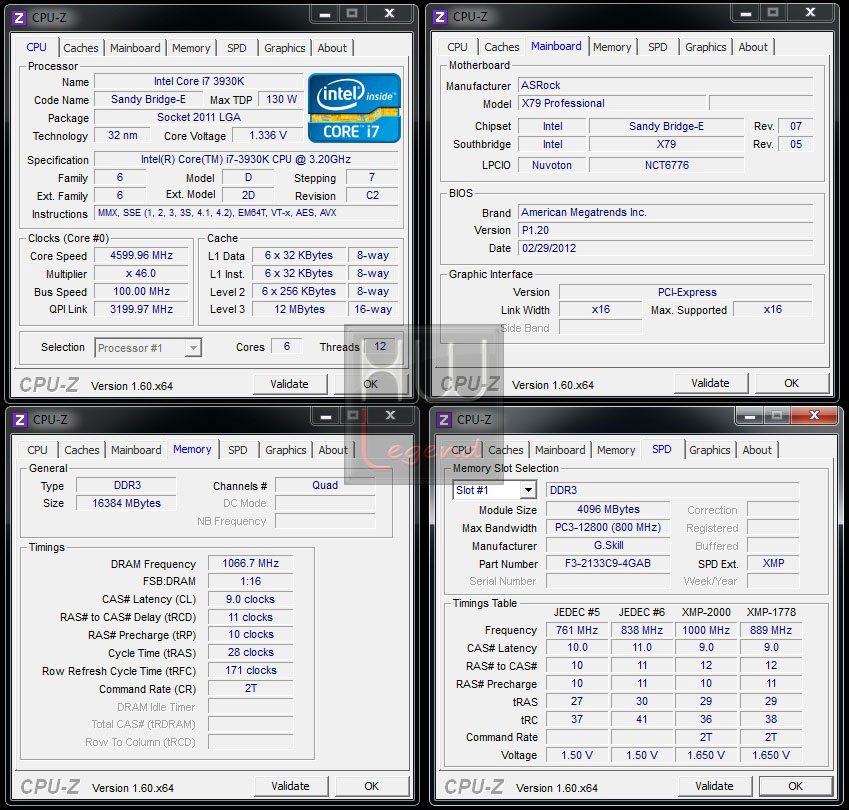This screenshot has width=849, height=810.
Task: Click the Core Speed value 4599.96 MHz
Action: coord(141,255)
